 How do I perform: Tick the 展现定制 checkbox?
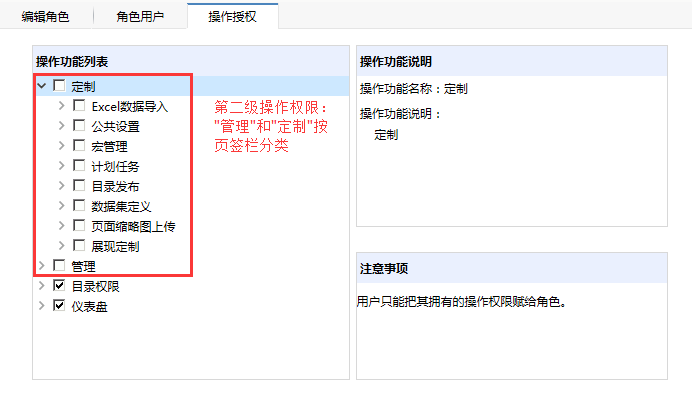(x=79, y=245)
